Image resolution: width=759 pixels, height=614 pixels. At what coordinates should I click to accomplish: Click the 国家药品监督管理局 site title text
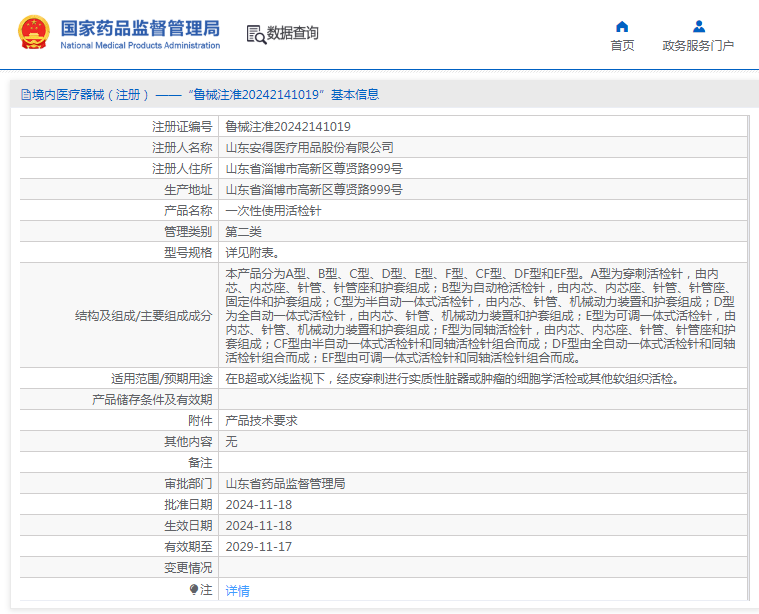pyautogui.click(x=140, y=27)
